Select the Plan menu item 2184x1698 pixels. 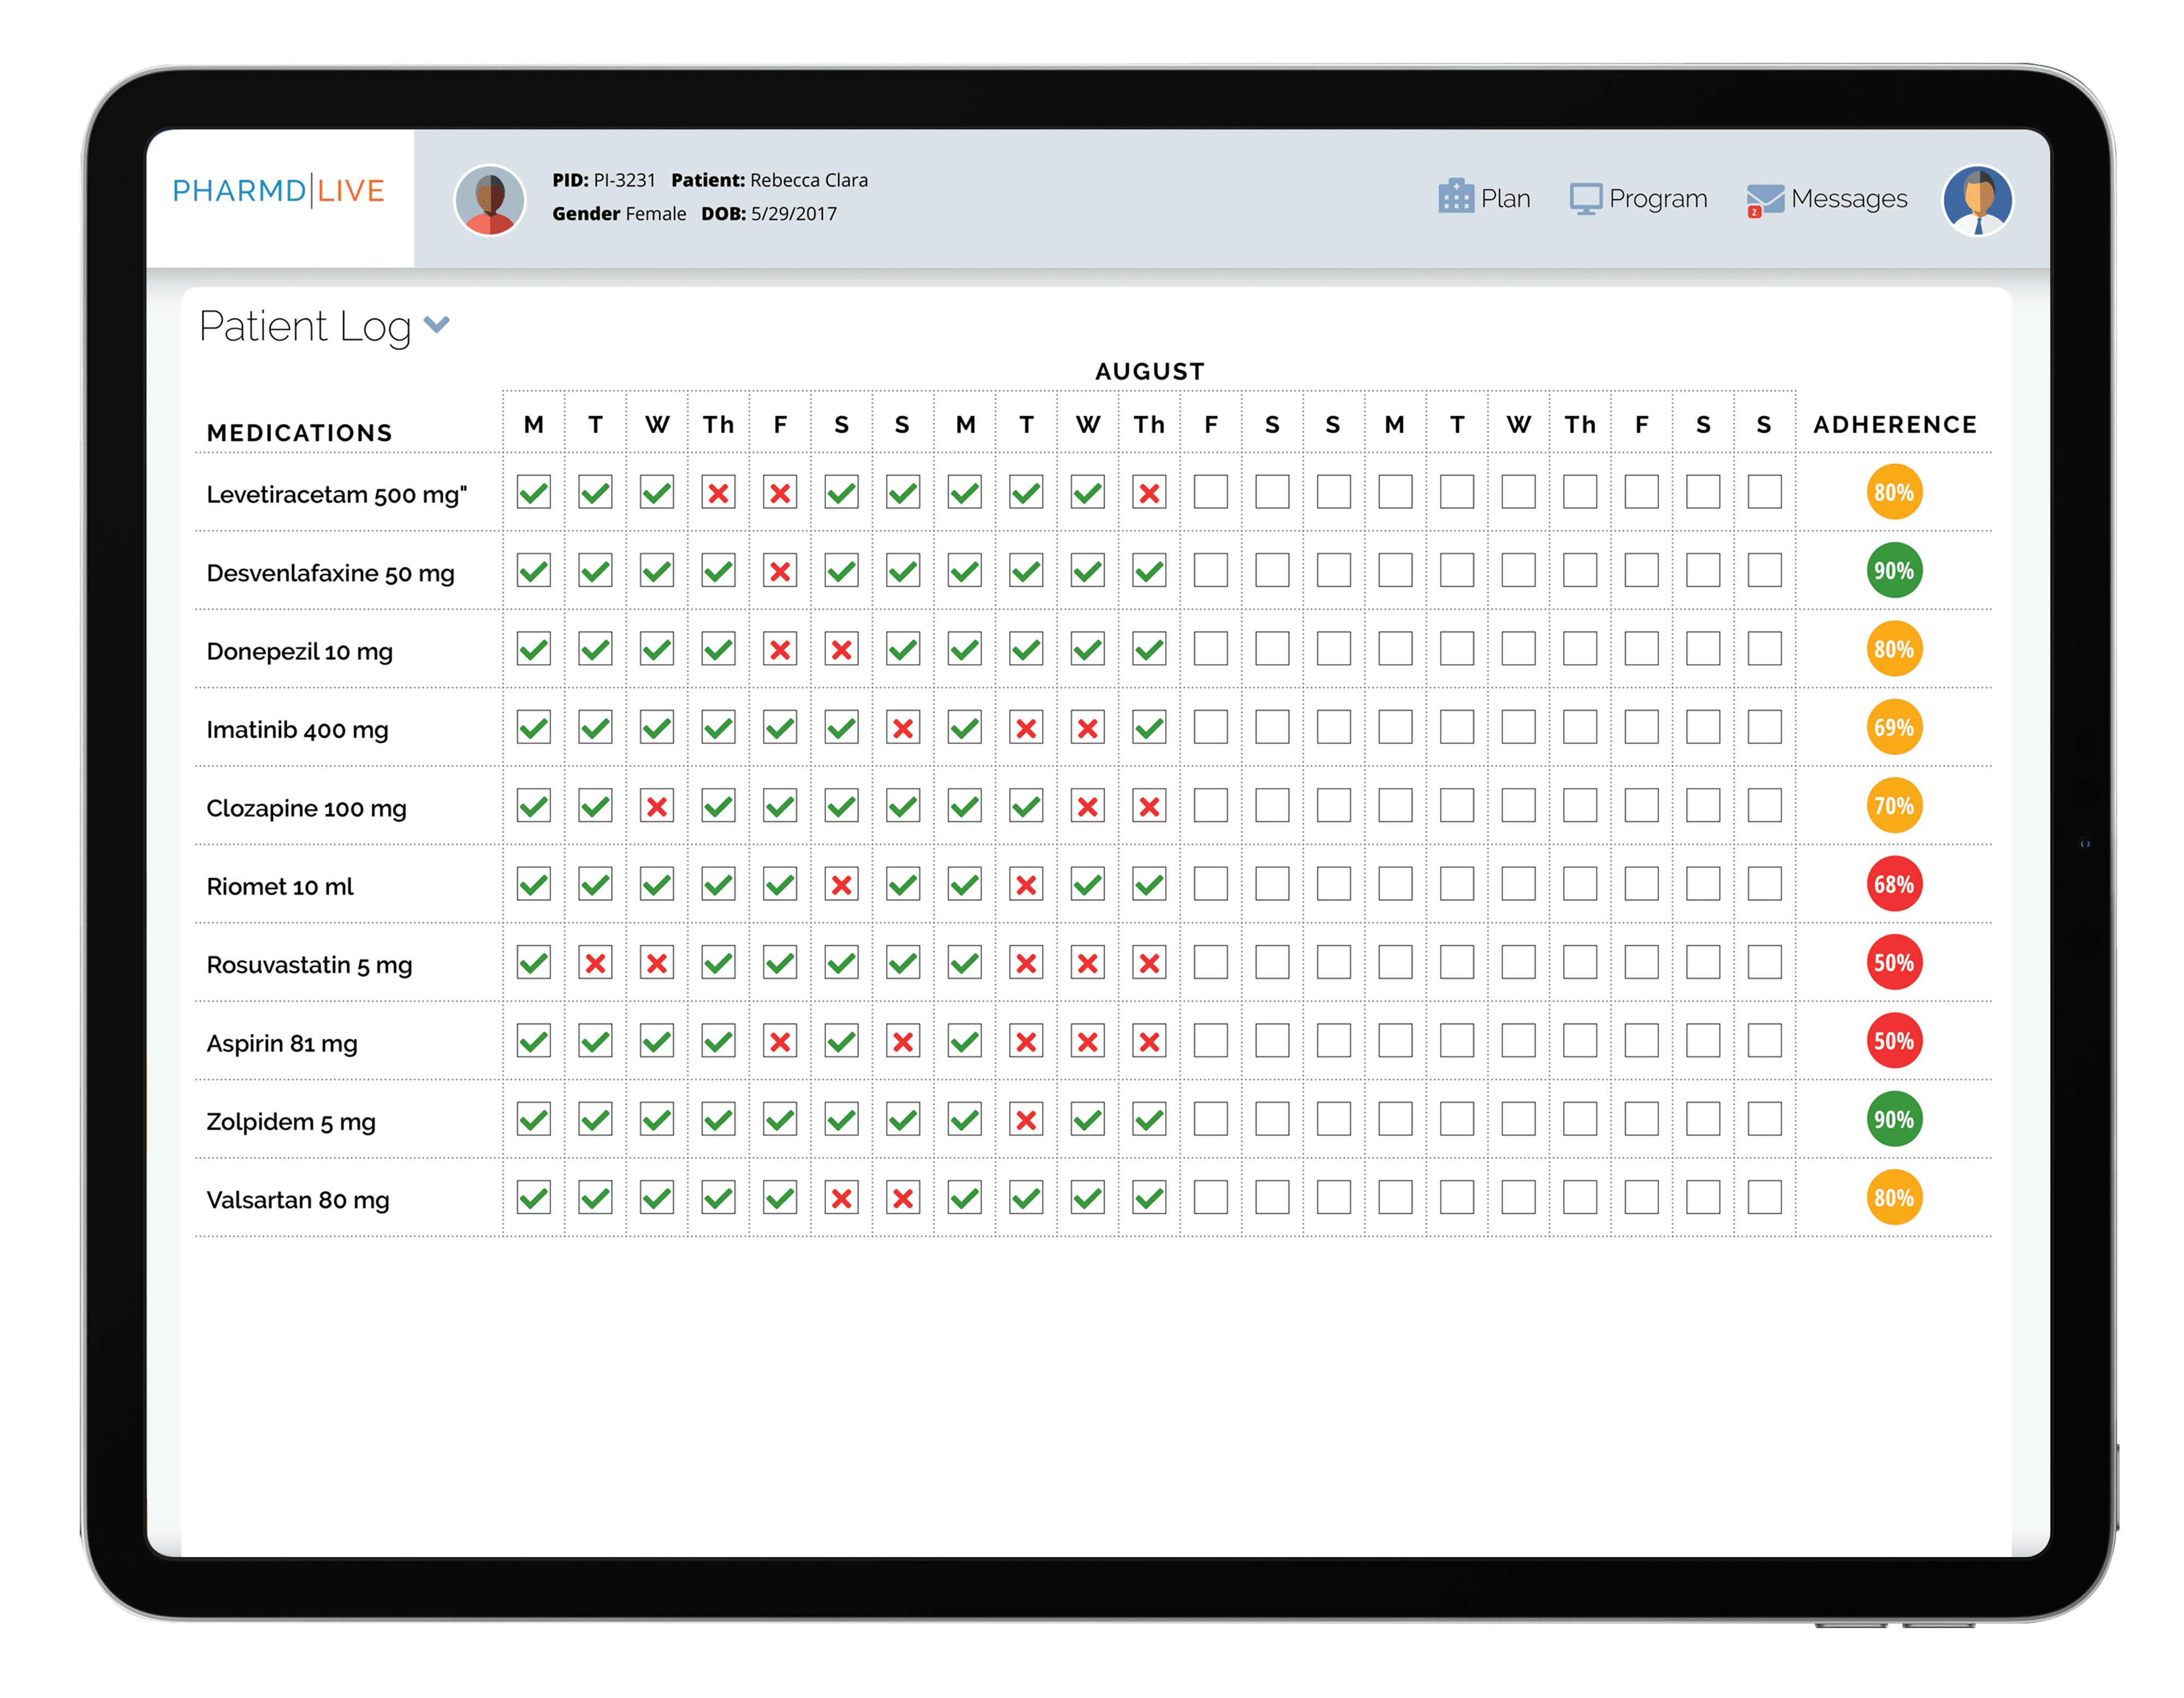tap(1505, 199)
